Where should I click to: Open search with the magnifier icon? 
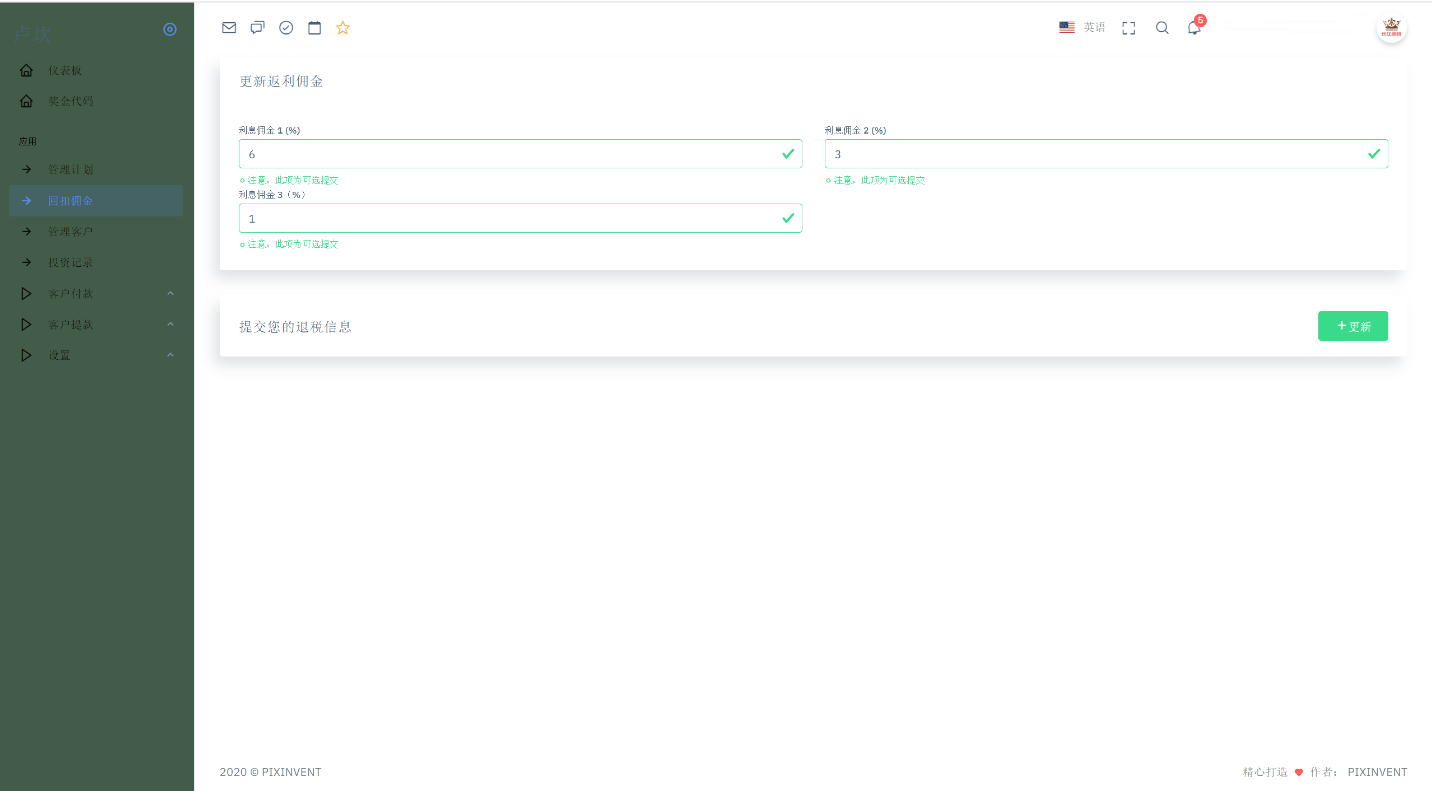pyautogui.click(x=1162, y=28)
